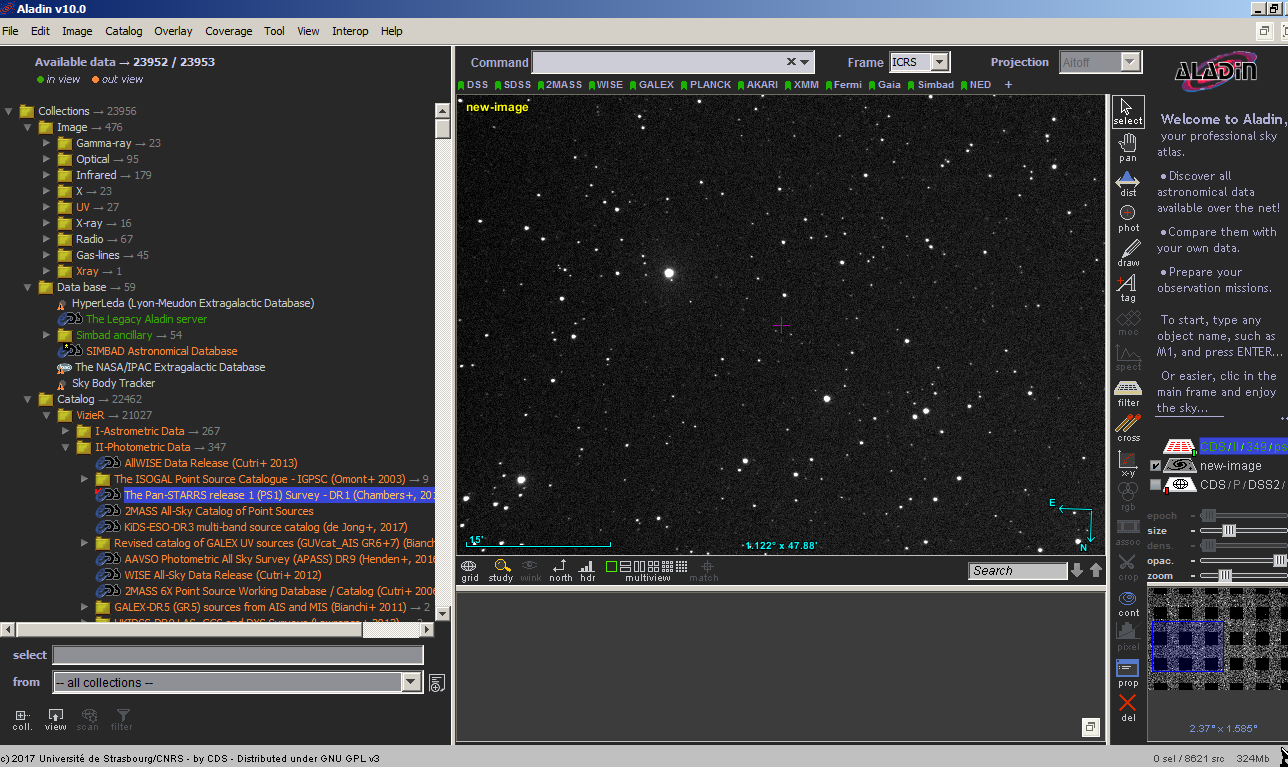Expand the Infrared folder
The width and height of the screenshot is (1288, 767).
(x=46, y=175)
